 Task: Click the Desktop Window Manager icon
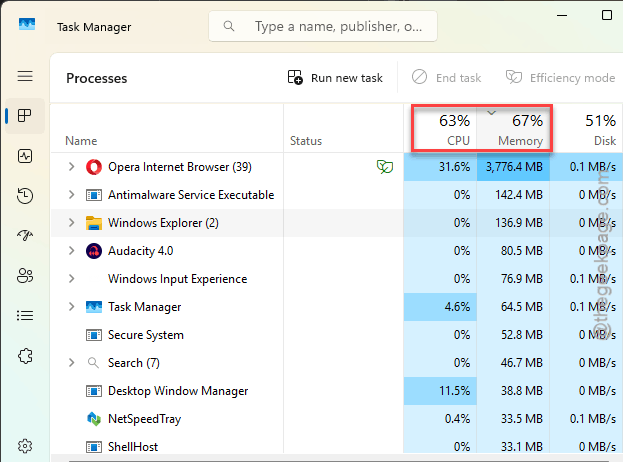click(94, 391)
